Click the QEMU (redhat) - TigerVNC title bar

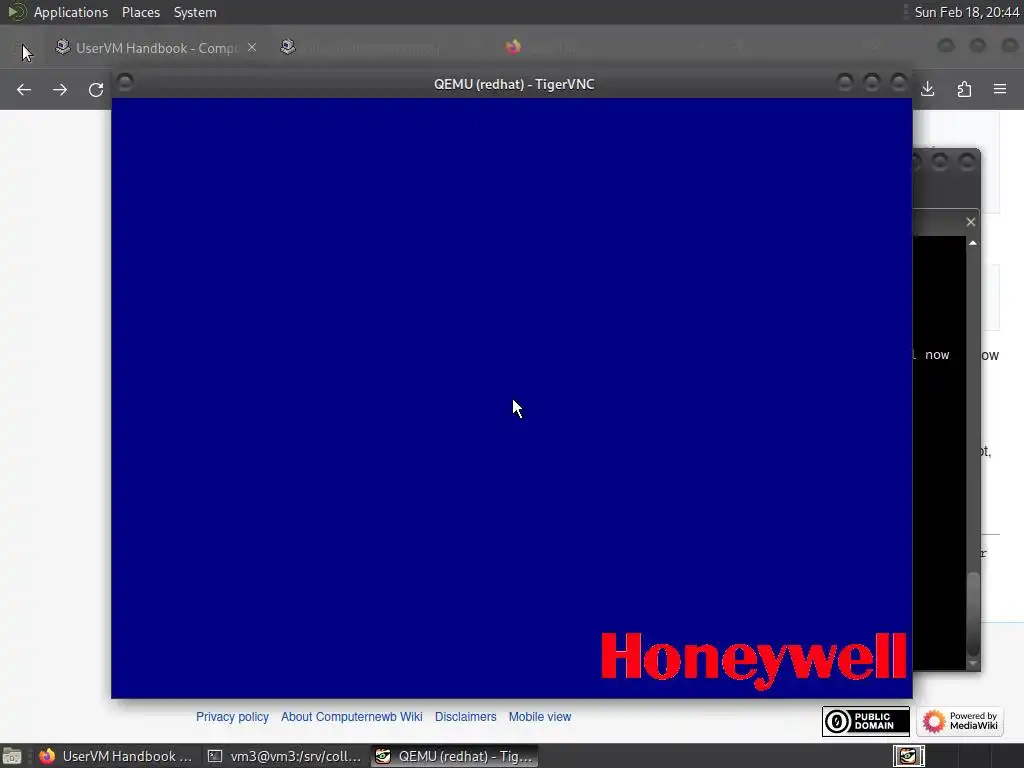pyautogui.click(x=514, y=84)
